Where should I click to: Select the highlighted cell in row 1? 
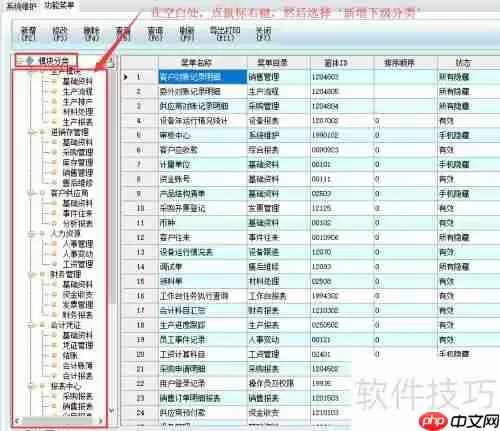coord(203,77)
